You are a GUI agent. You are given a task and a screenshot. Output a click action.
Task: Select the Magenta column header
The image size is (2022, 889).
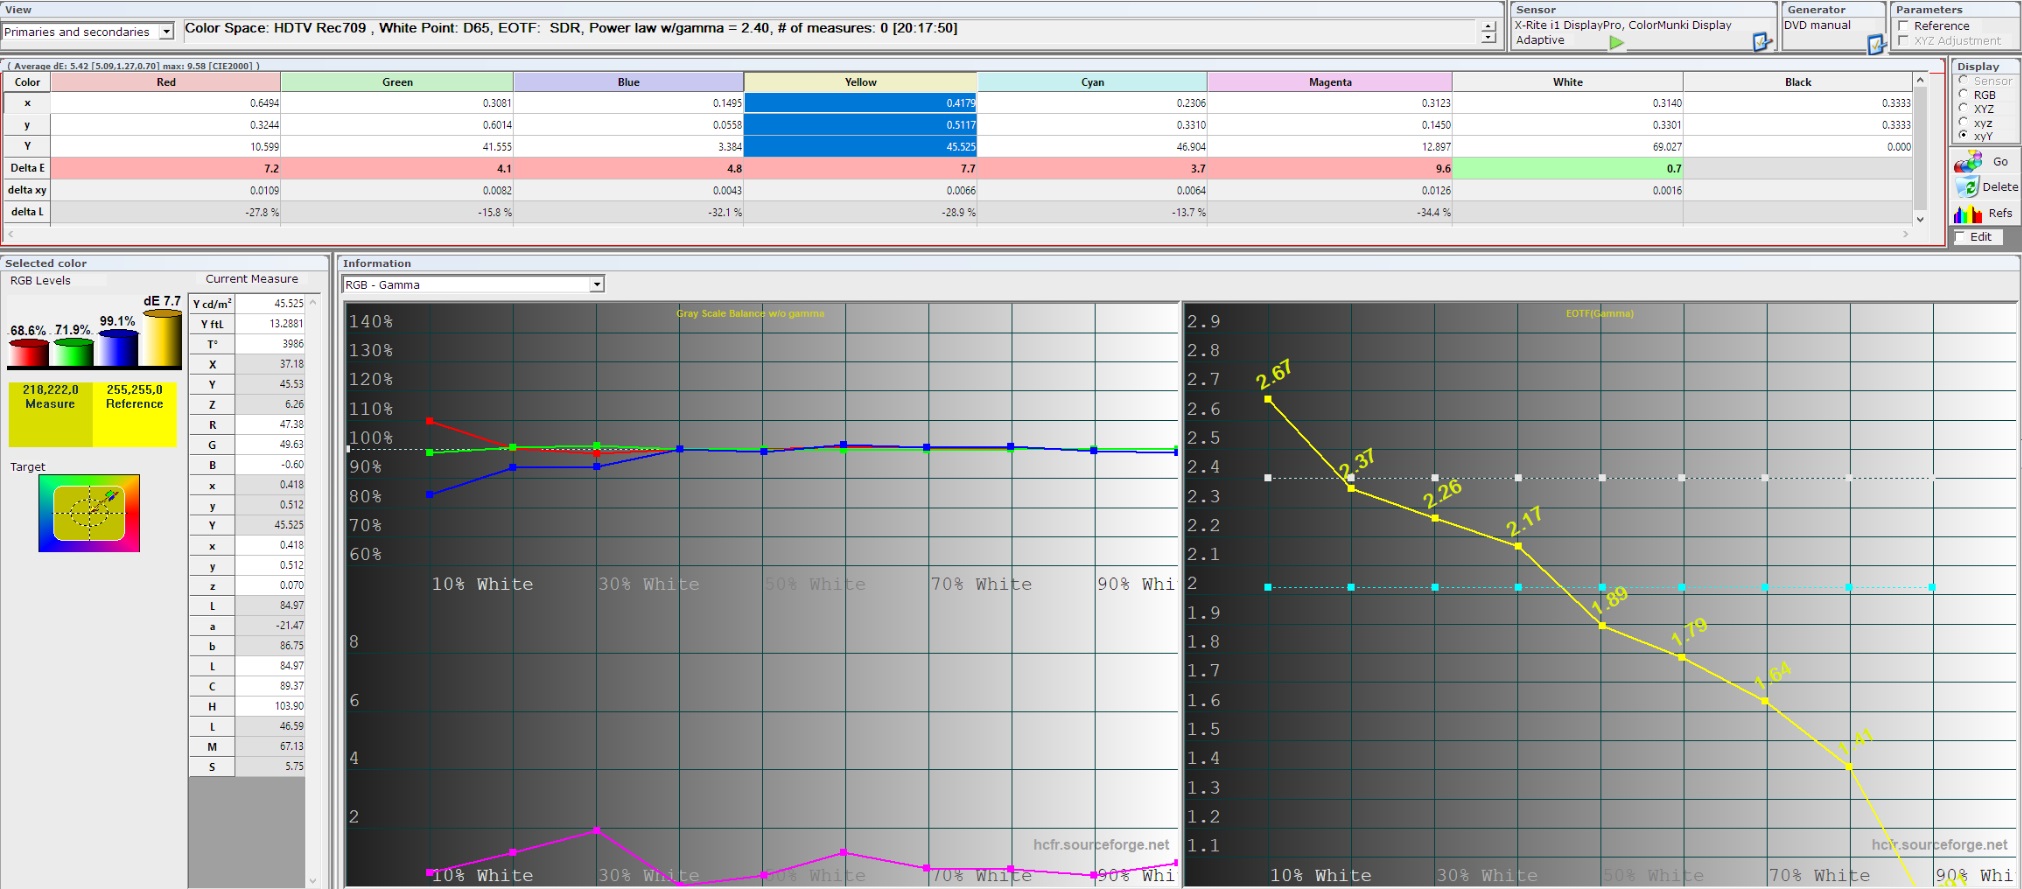pyautogui.click(x=1330, y=82)
